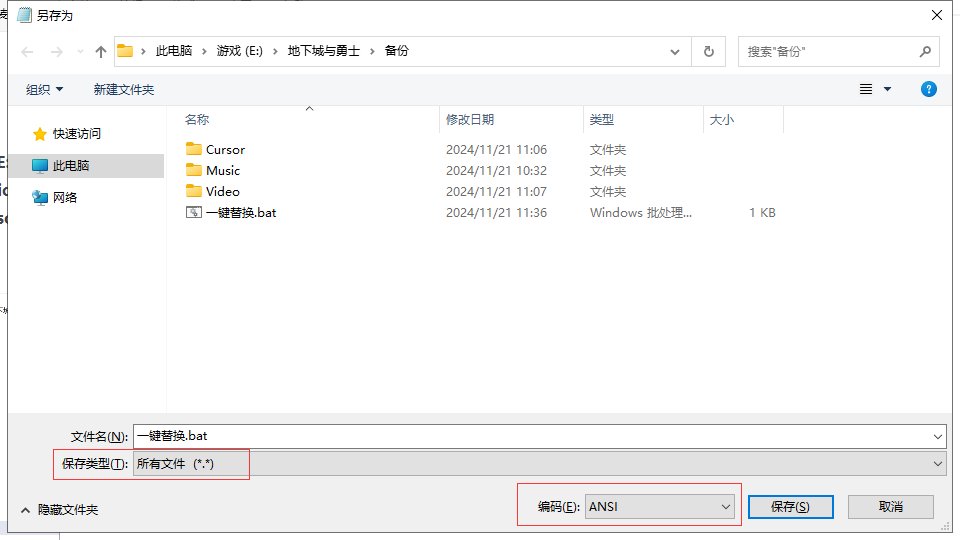Open the 保存类型 combo box
Image resolution: width=960 pixels, height=540 pixels.
539,463
